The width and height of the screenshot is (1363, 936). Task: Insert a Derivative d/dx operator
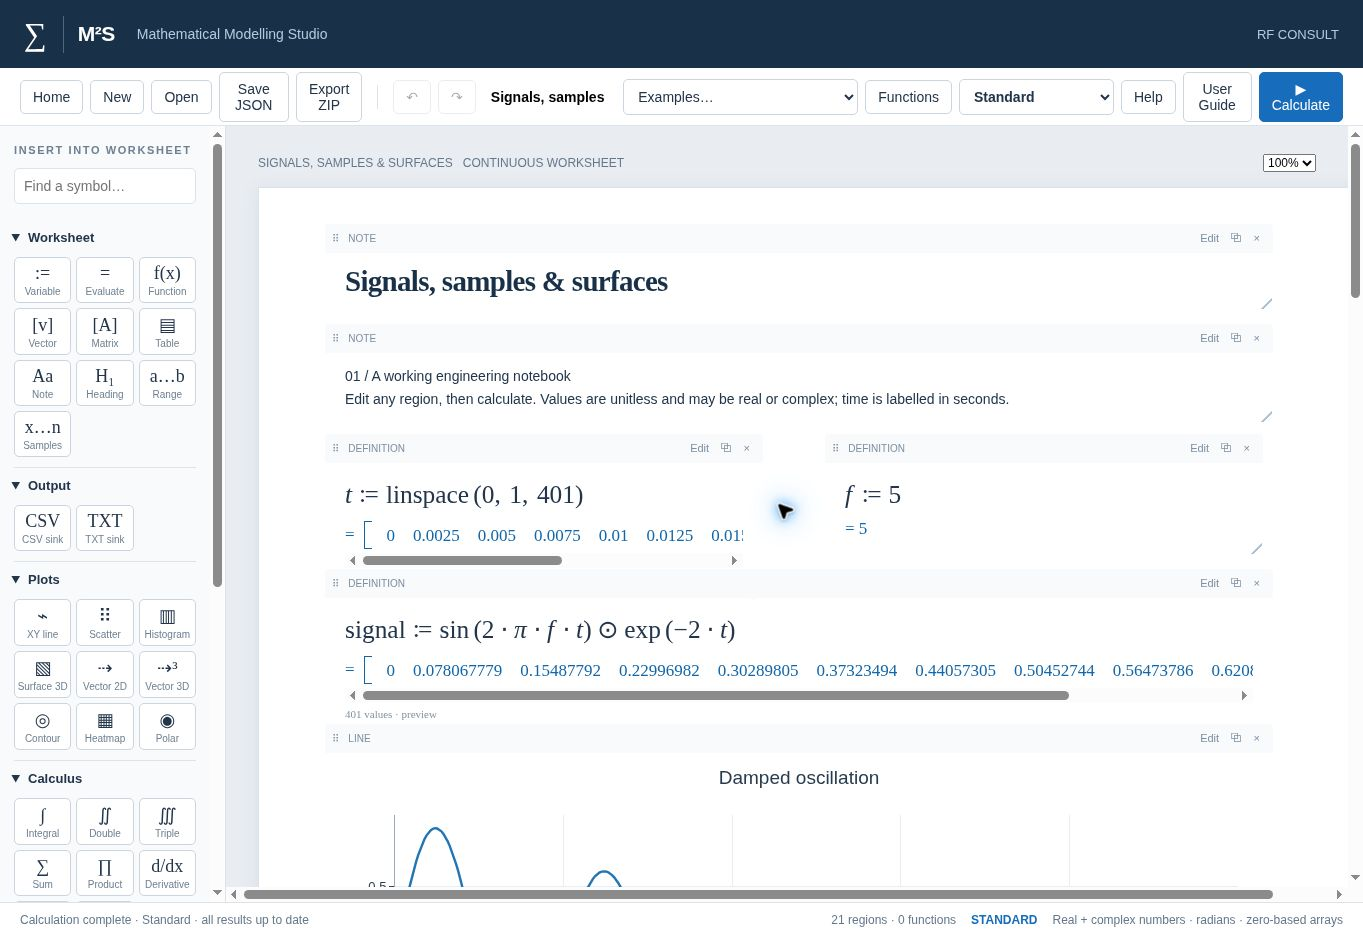click(167, 872)
